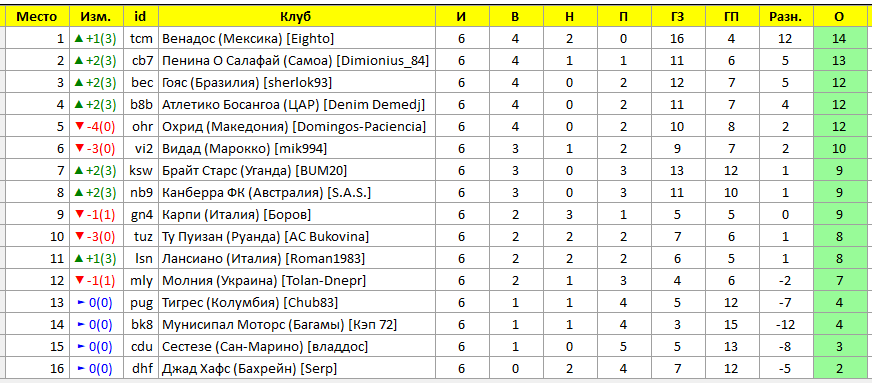Select the Клуб column header

296,17
